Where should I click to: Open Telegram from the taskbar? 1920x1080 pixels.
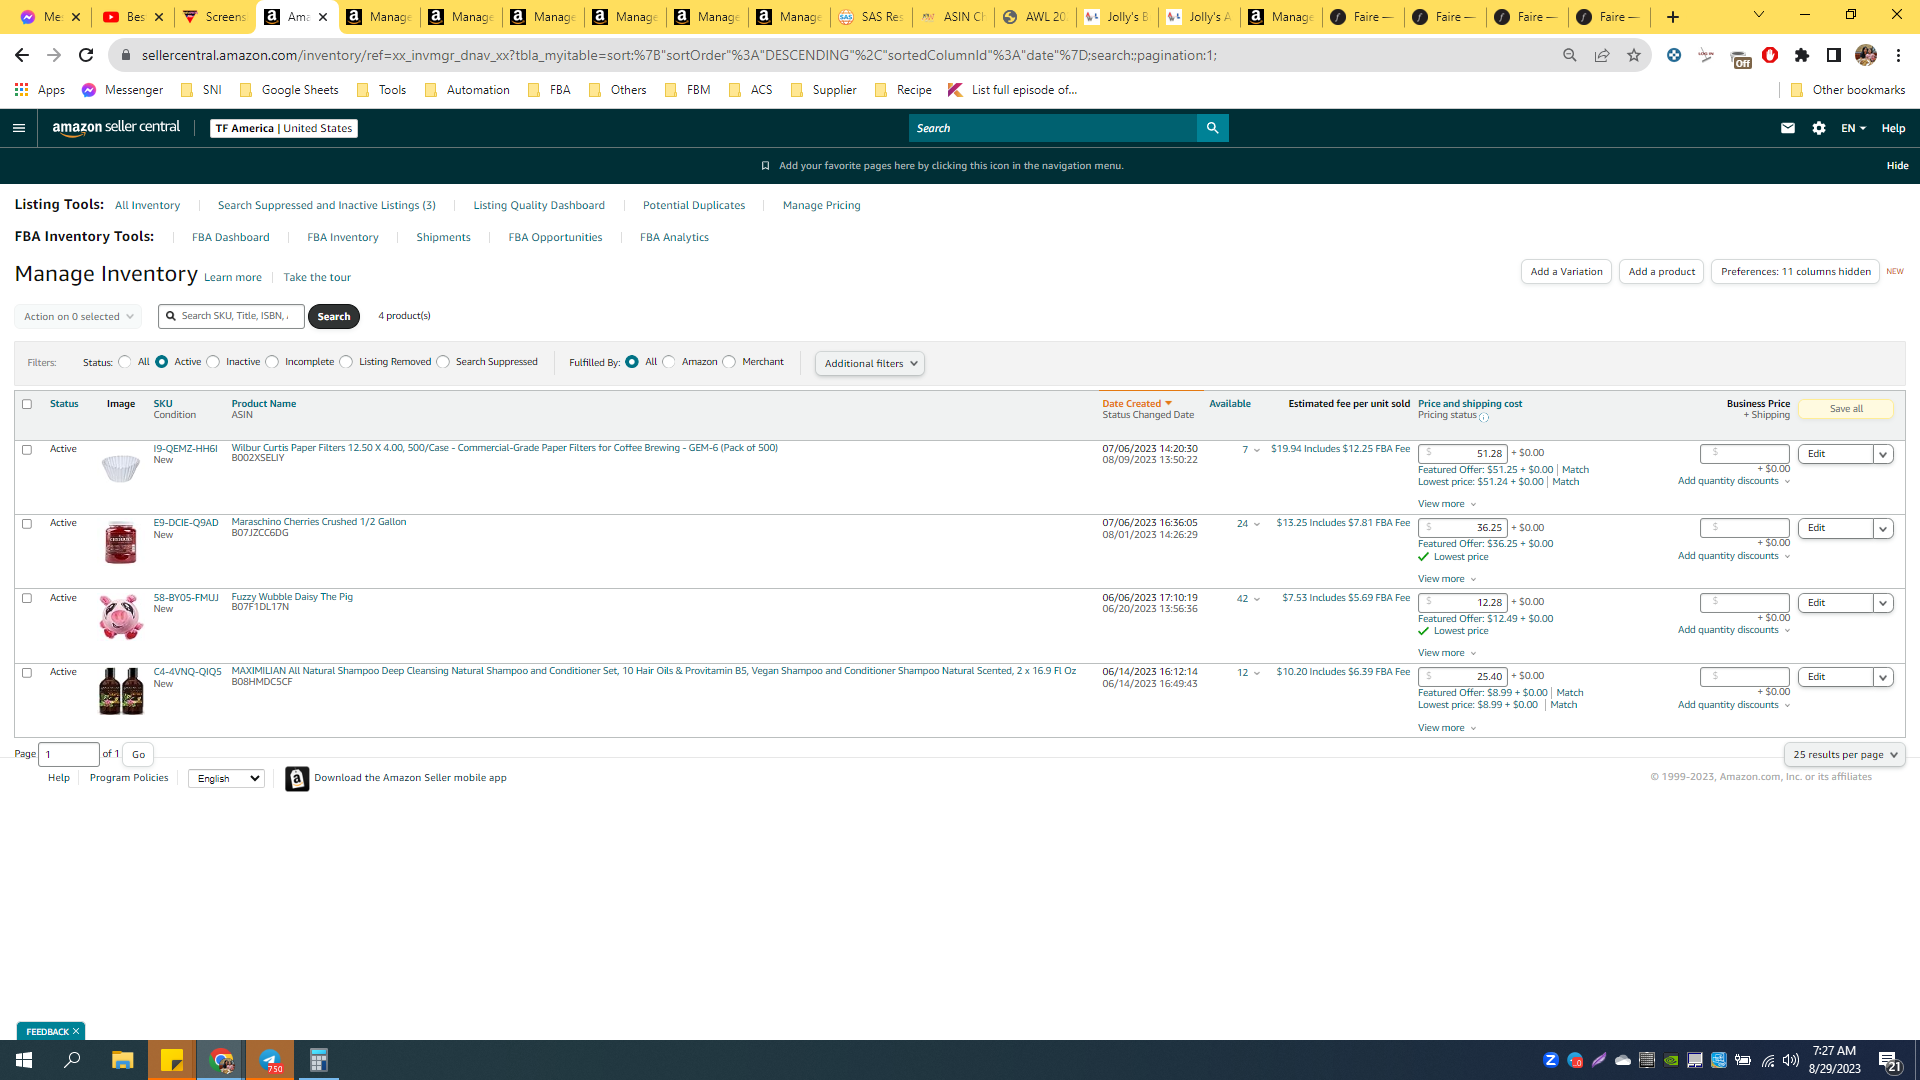(270, 1060)
